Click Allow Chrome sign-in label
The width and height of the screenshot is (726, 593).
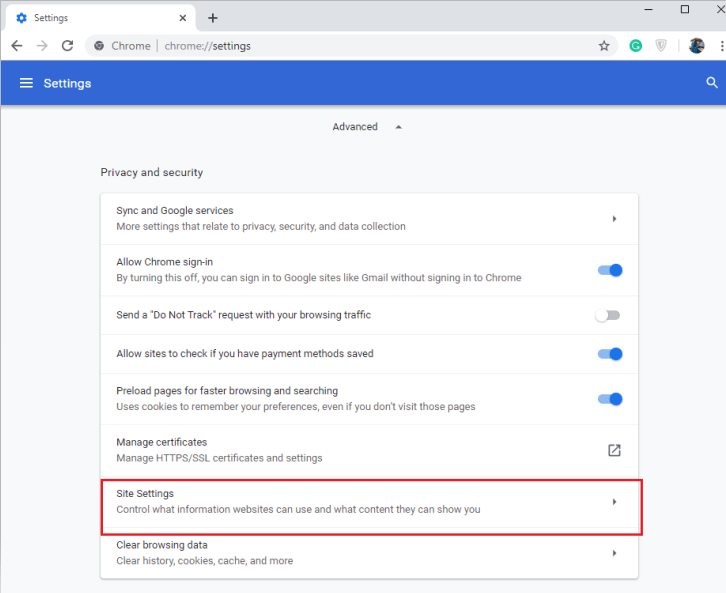[x=164, y=262]
